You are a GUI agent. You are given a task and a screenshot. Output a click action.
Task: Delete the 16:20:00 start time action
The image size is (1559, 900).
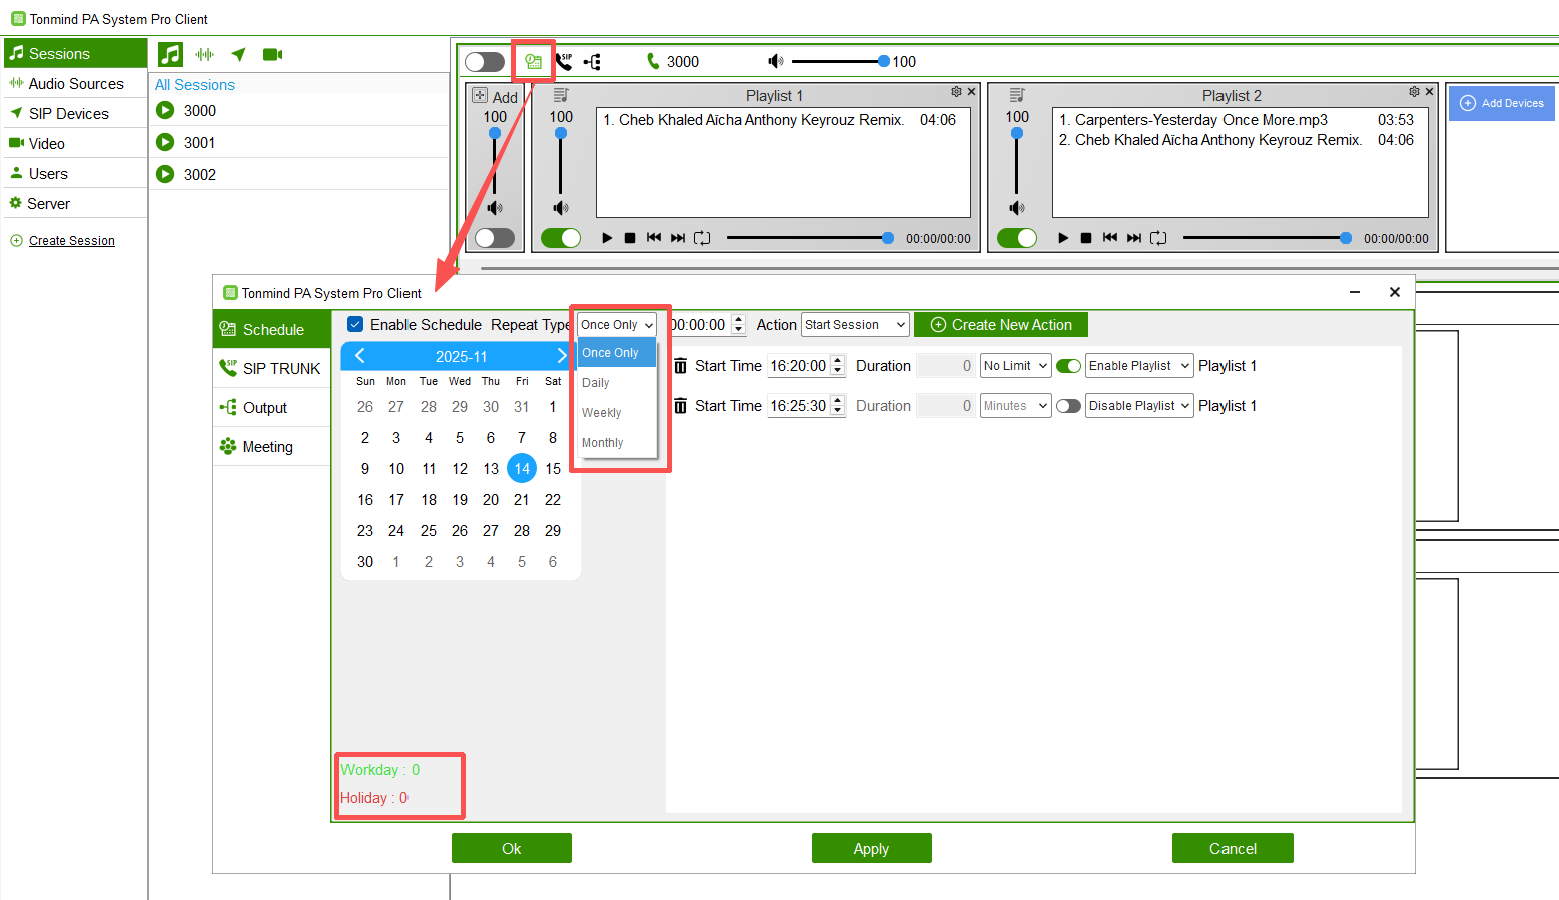[x=680, y=366]
